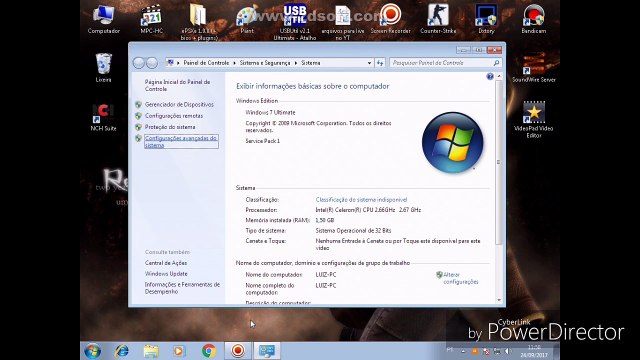Open the Computador desktop icon
640x360 pixels.
[103, 18]
